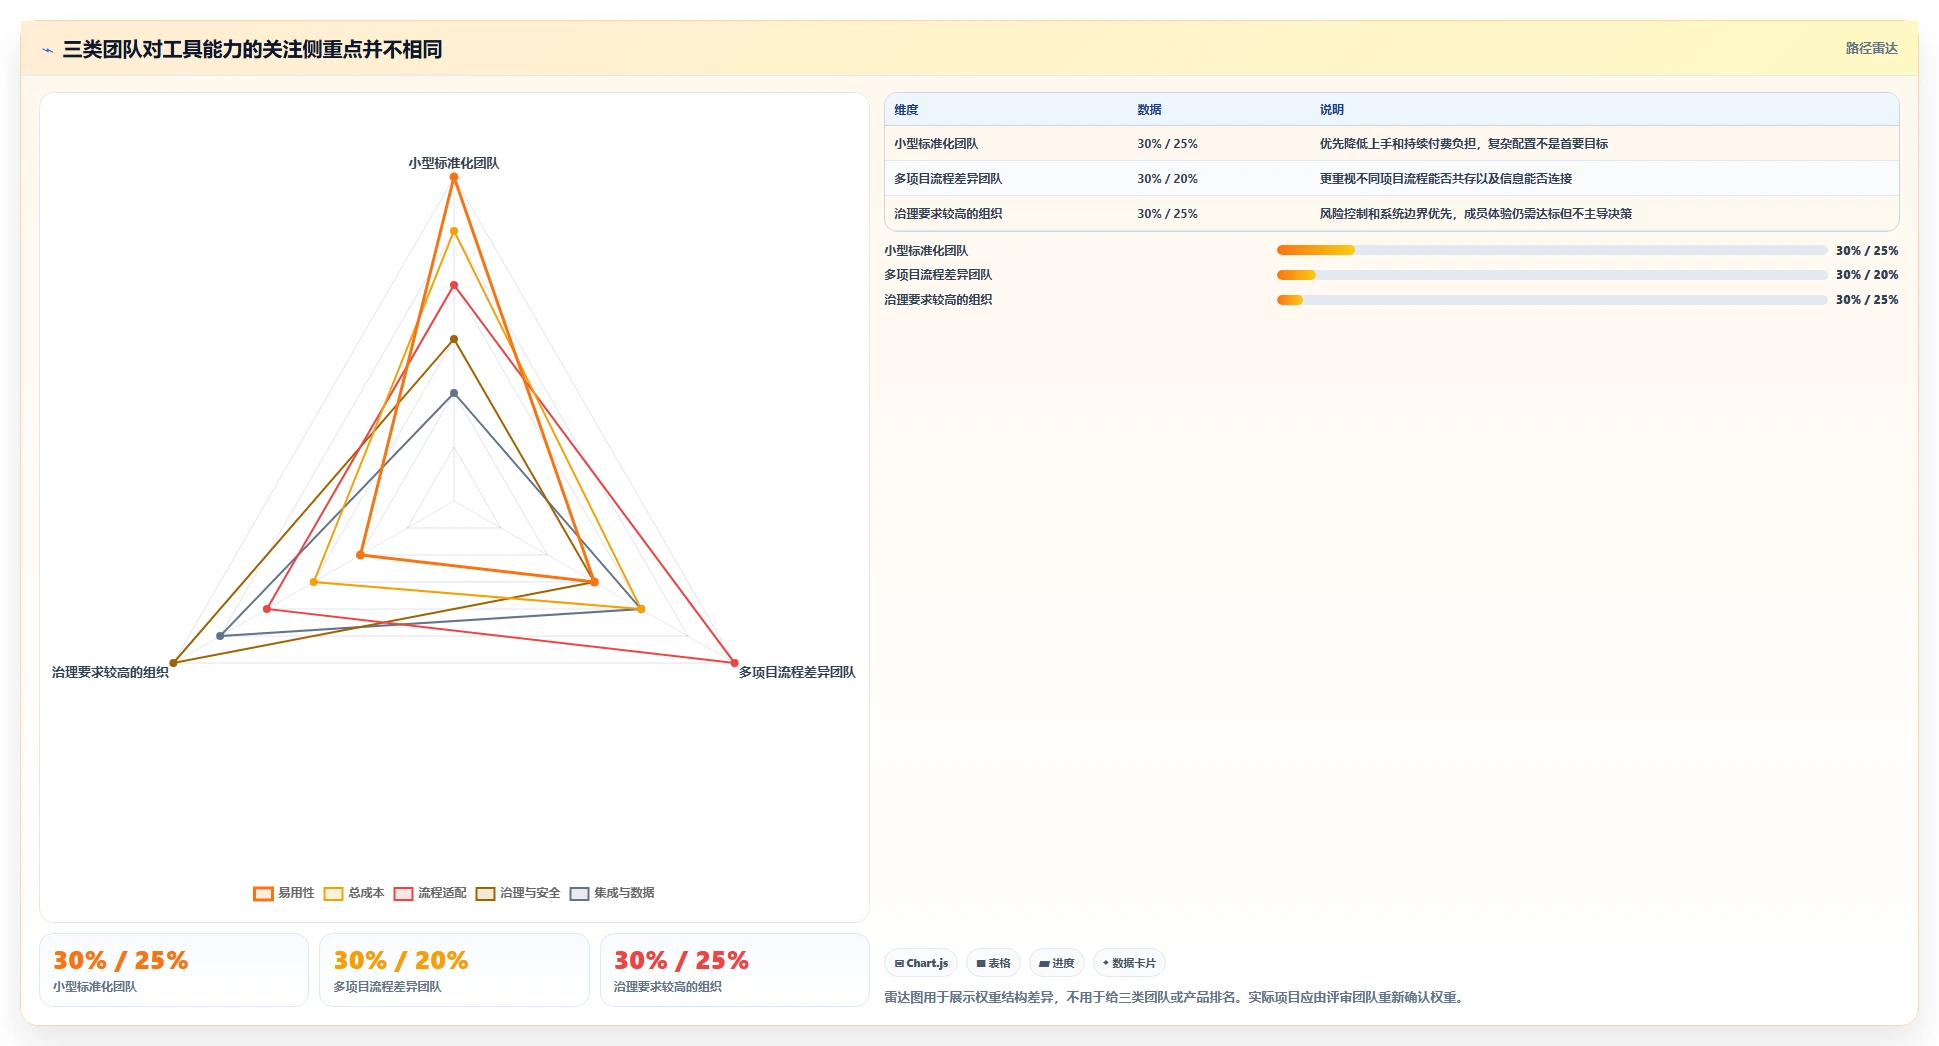This screenshot has height=1046, width=1939.
Task: Toggle the 易用性 legend swatch
Action: pyautogui.click(x=263, y=893)
